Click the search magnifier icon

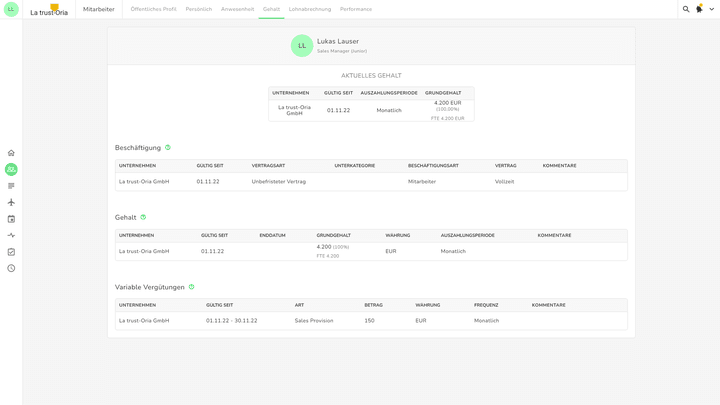point(686,9)
